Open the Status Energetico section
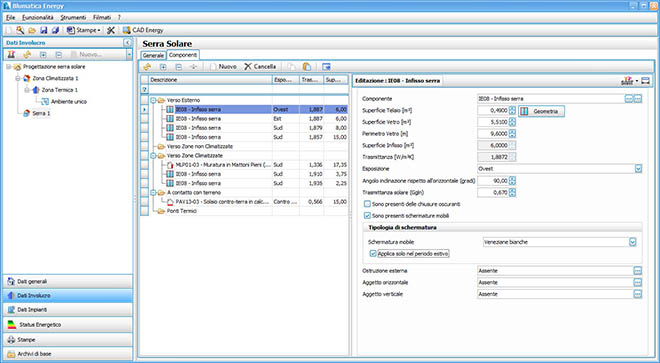 (67, 325)
